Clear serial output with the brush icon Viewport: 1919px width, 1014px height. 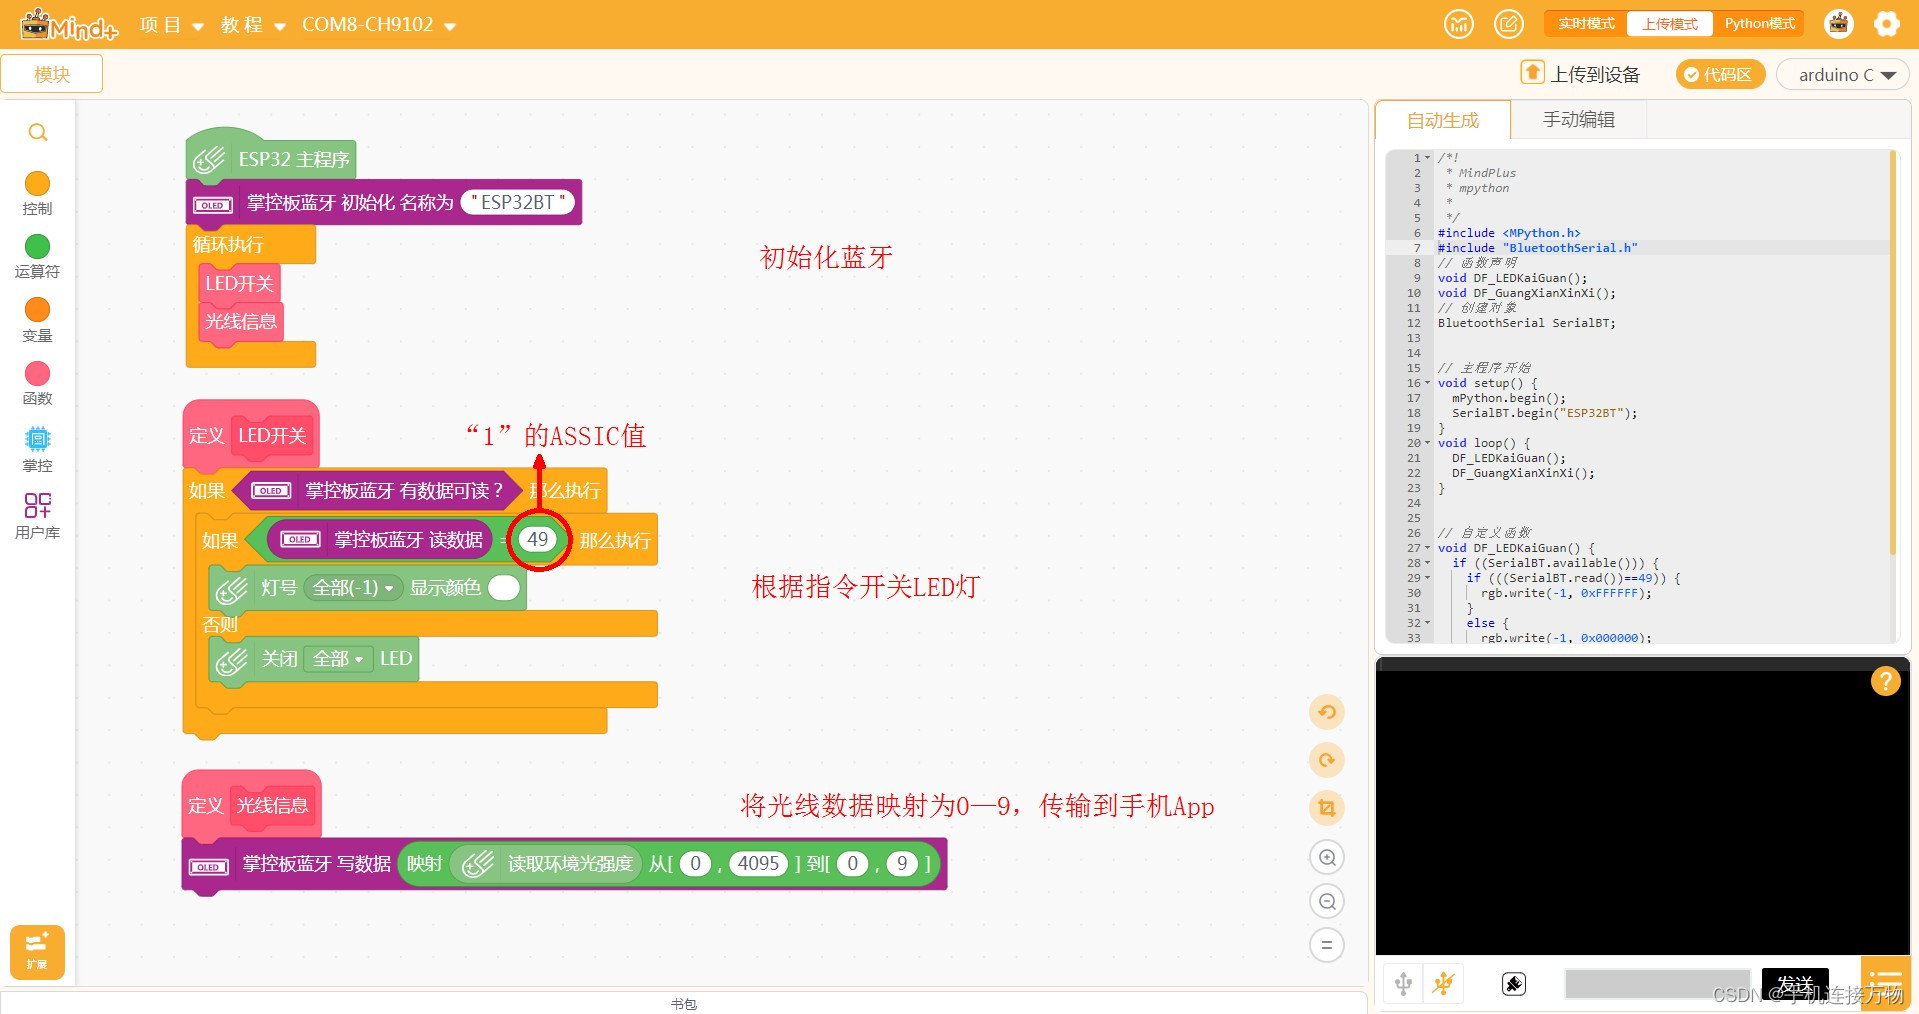click(1513, 983)
